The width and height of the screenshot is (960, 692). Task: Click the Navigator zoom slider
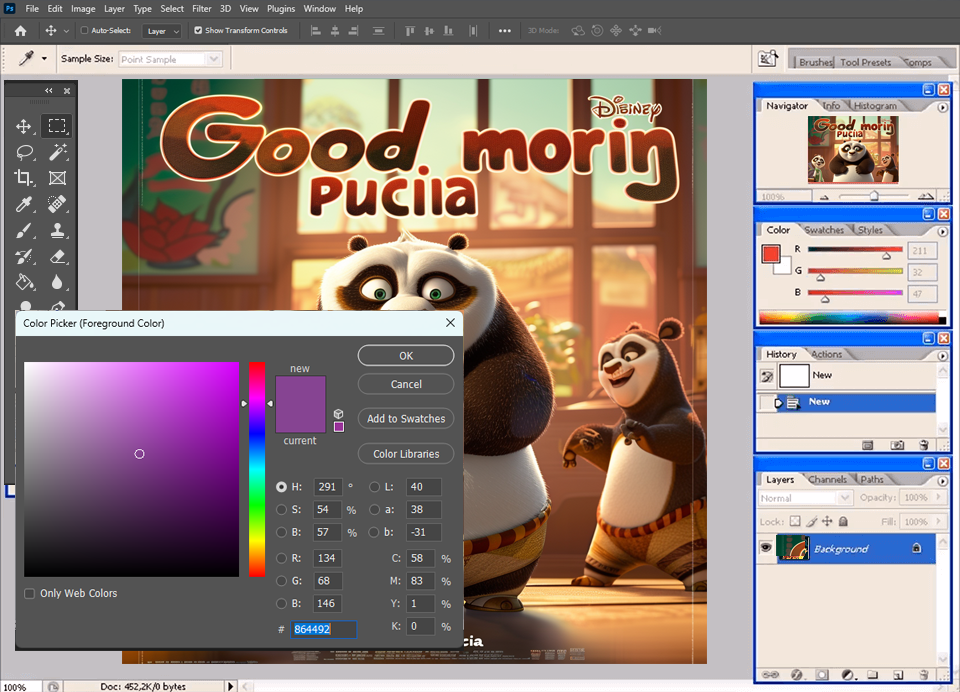click(874, 196)
